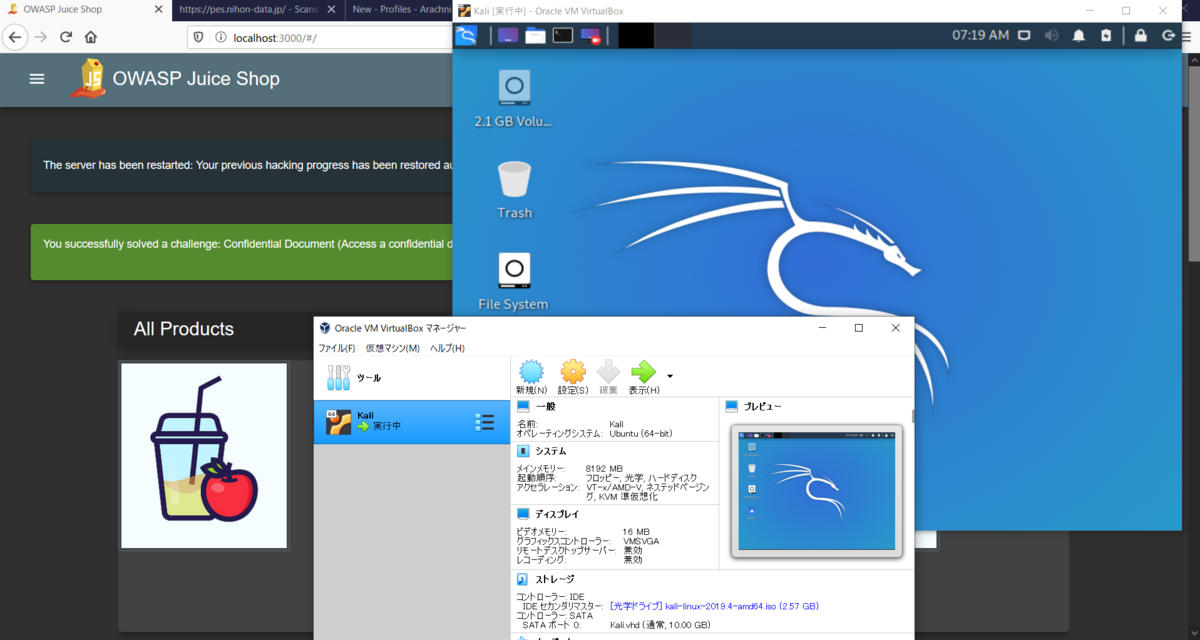Click the New (新規) VM toolbar icon
1200x640 pixels.
pyautogui.click(x=532, y=377)
